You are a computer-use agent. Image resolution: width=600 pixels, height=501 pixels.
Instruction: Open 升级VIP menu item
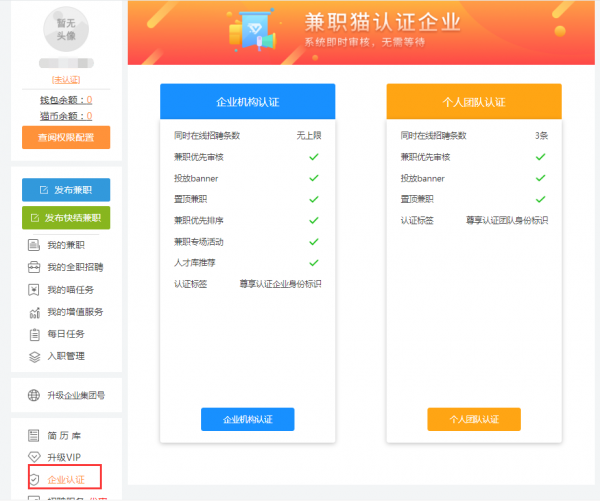[x=64, y=457]
